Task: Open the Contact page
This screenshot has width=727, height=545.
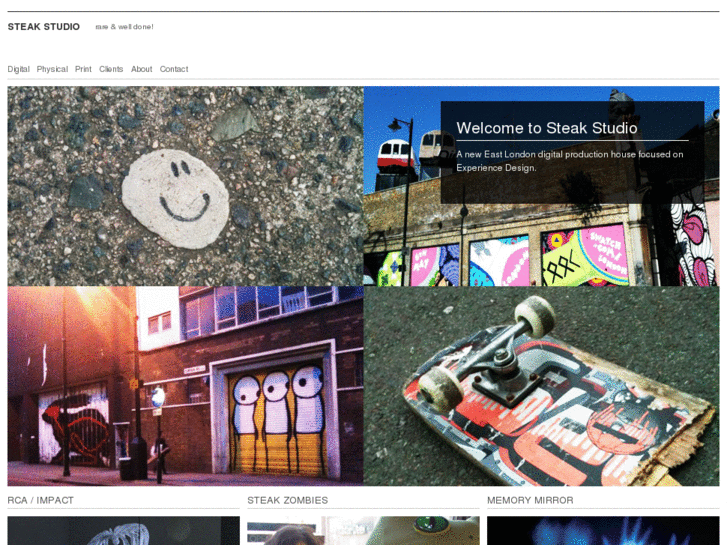Action: [x=174, y=69]
